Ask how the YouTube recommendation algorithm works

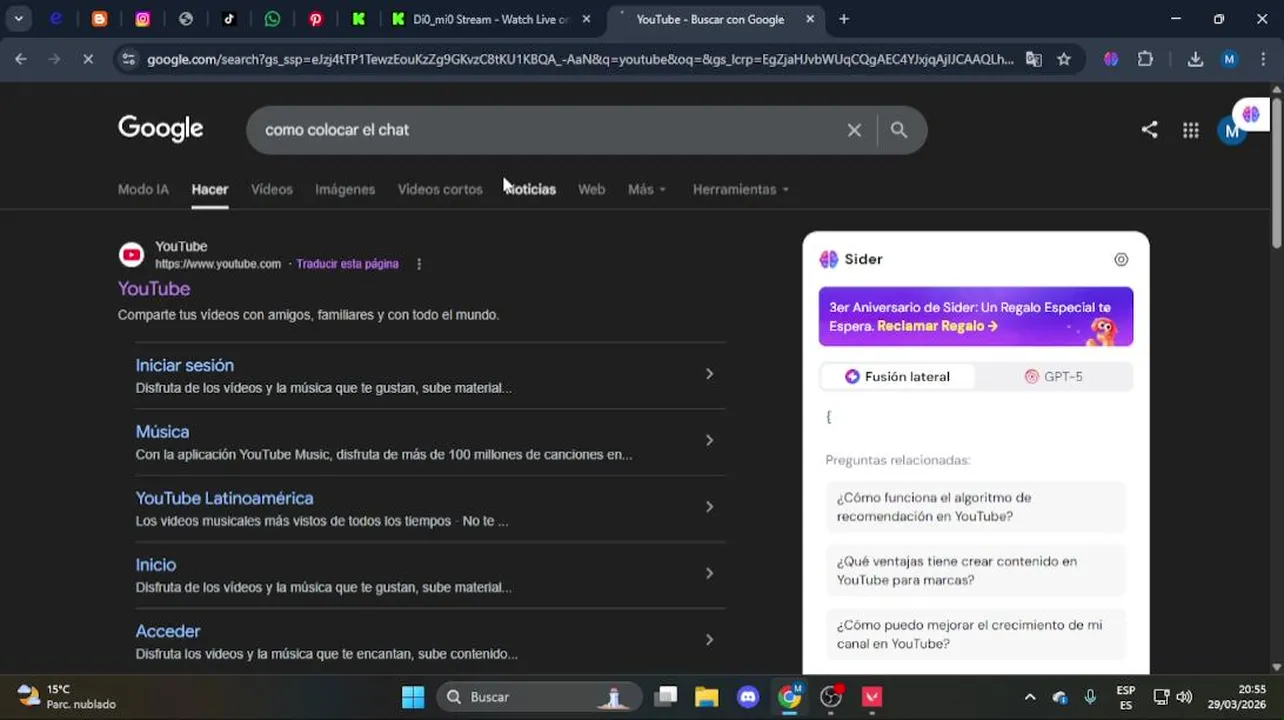[x=976, y=507]
